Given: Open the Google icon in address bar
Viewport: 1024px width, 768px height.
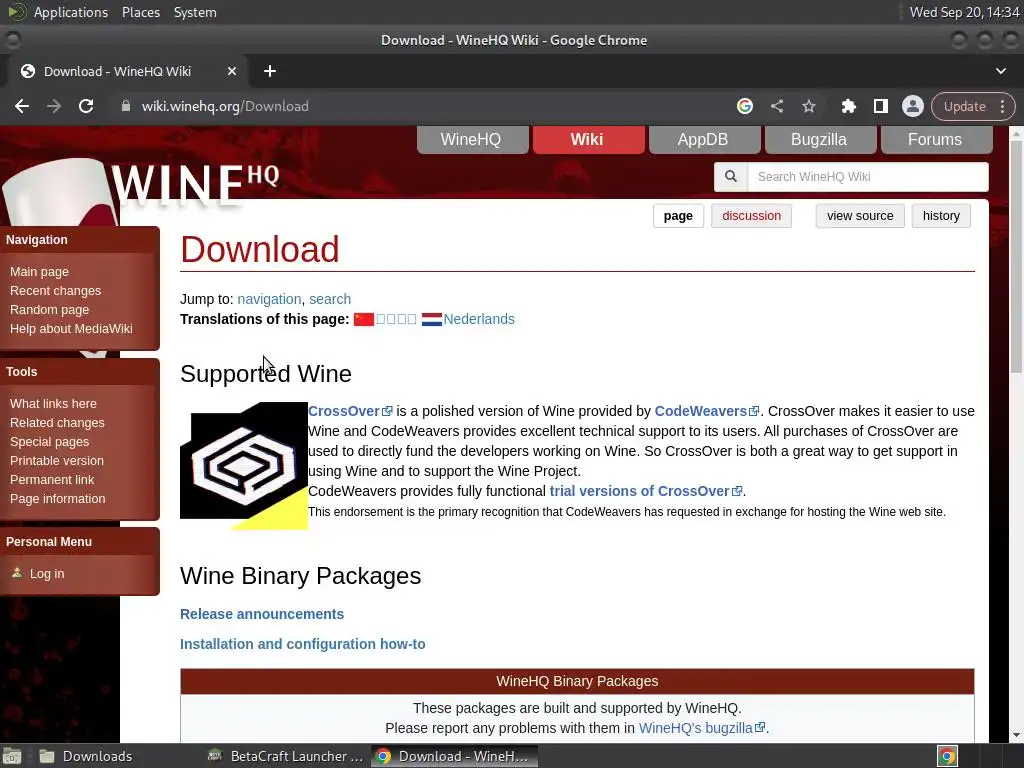Looking at the screenshot, I should point(744,106).
